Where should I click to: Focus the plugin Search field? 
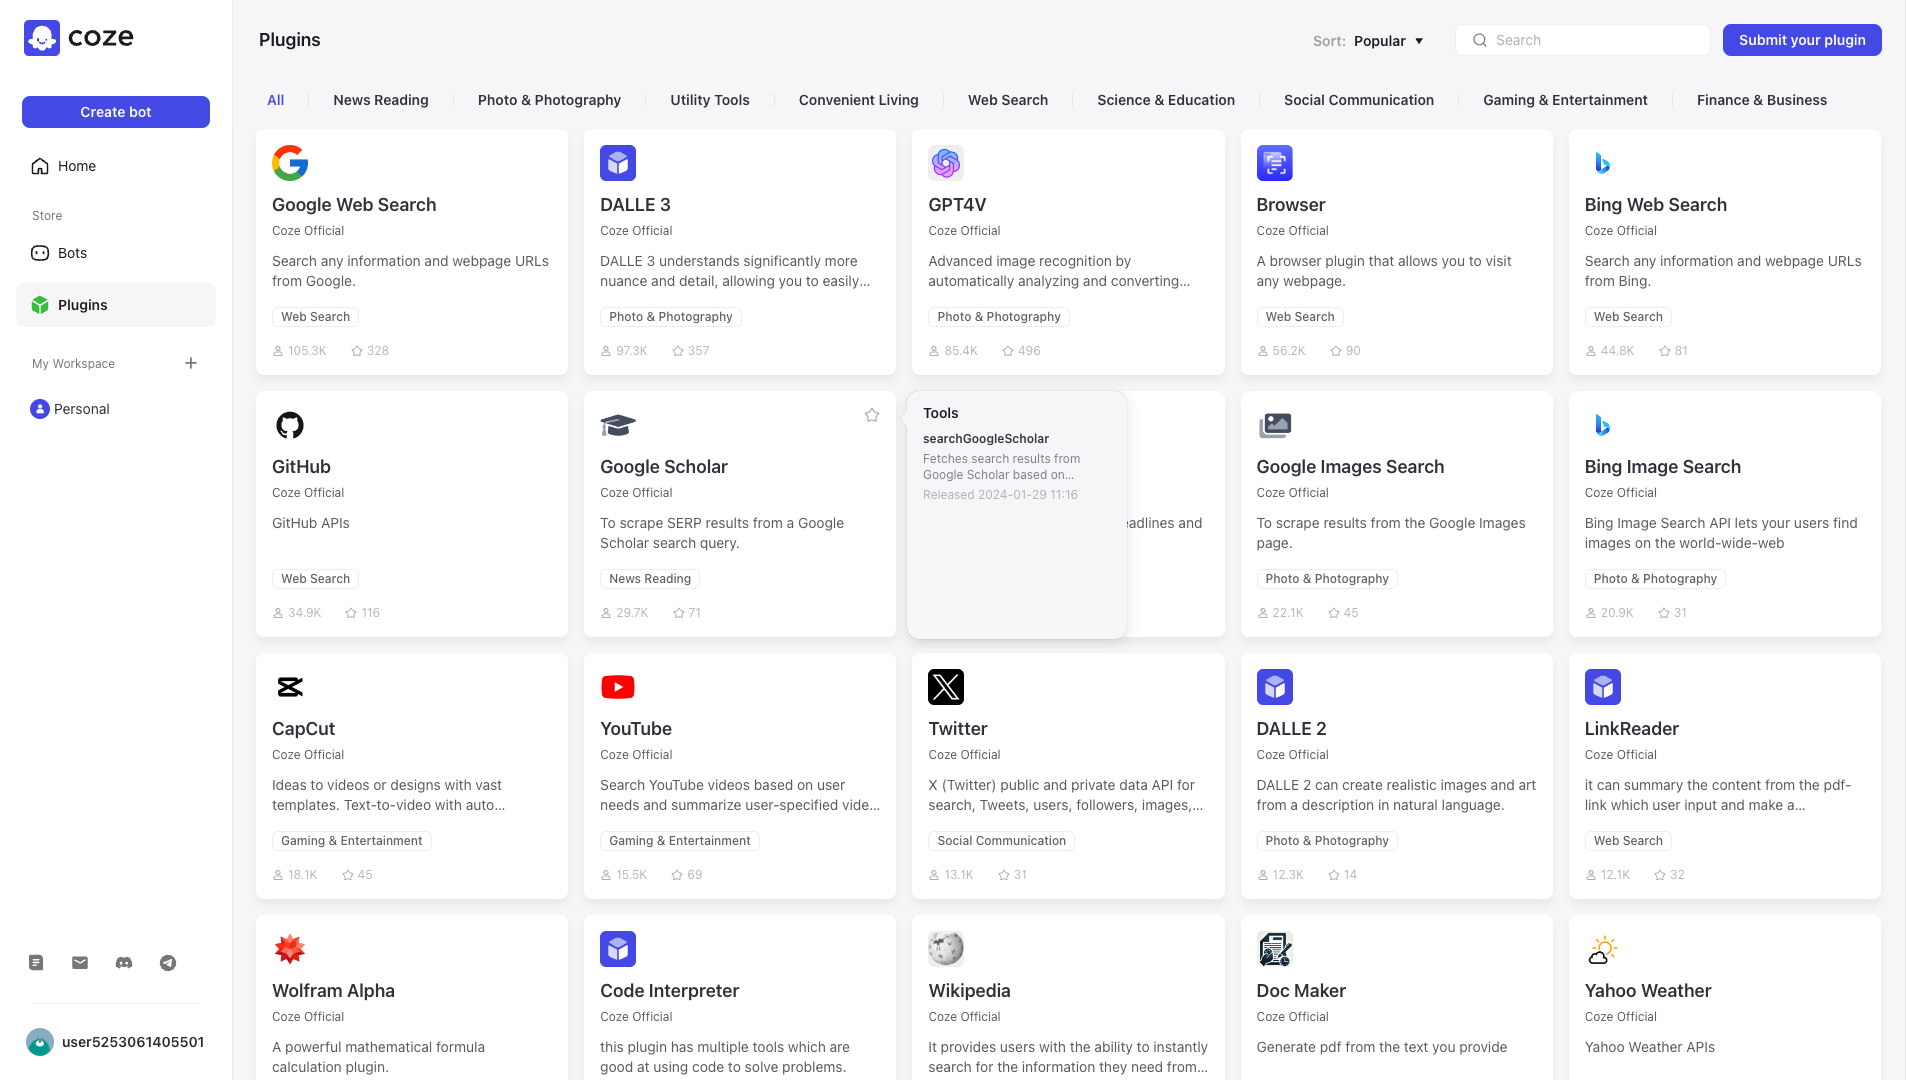[1596, 40]
